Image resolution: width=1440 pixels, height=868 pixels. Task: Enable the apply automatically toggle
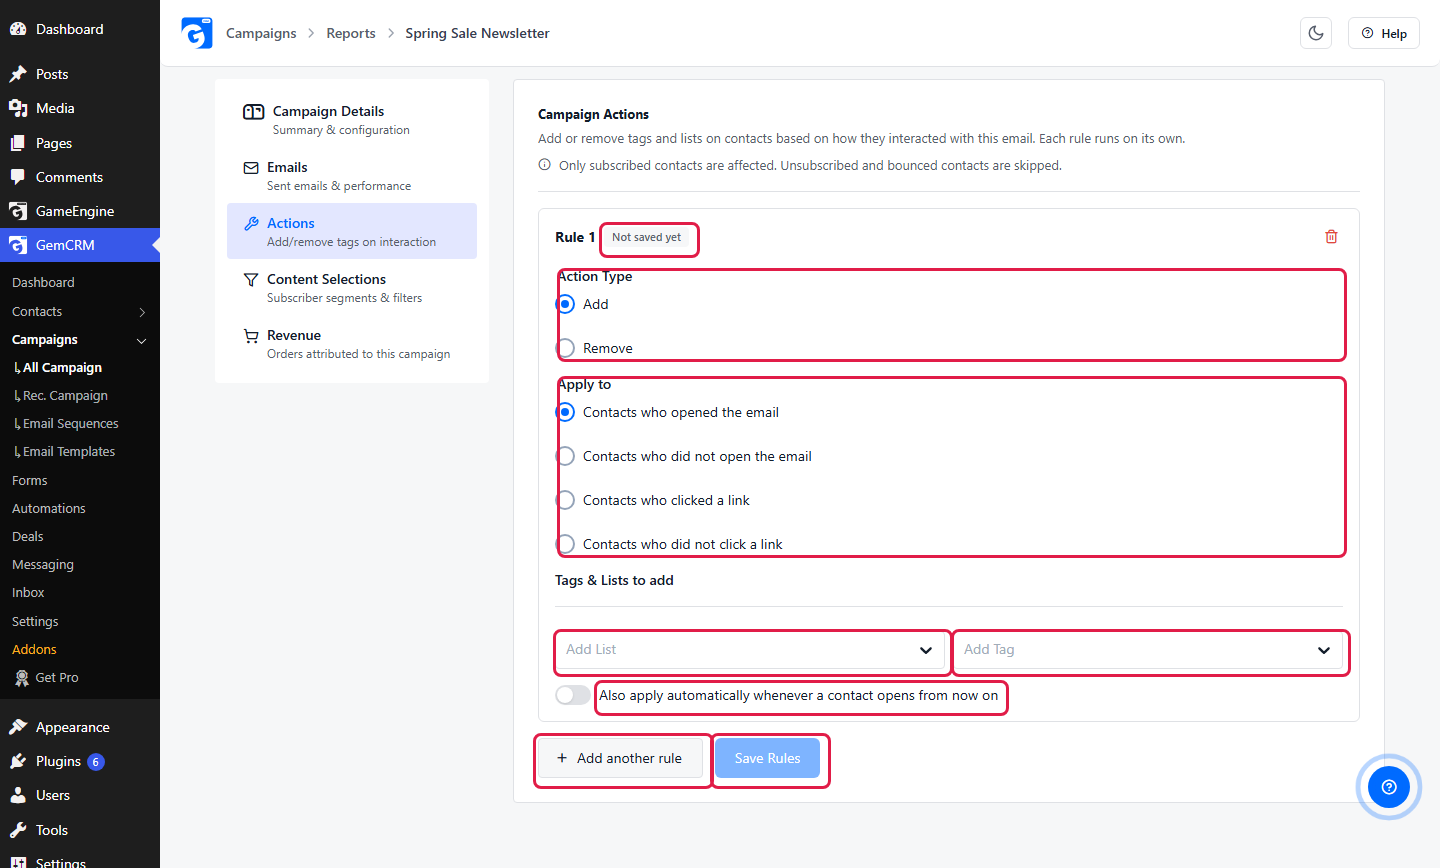(x=573, y=695)
